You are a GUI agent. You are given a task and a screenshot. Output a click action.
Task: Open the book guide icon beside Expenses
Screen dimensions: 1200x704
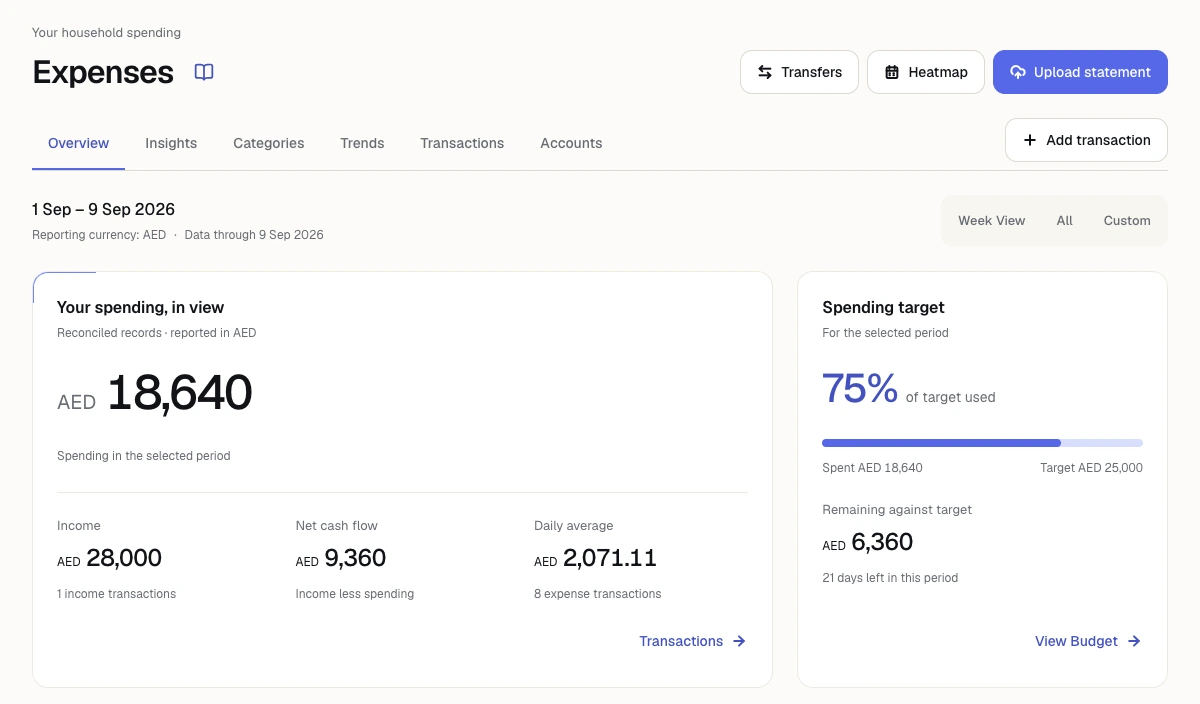coord(204,72)
